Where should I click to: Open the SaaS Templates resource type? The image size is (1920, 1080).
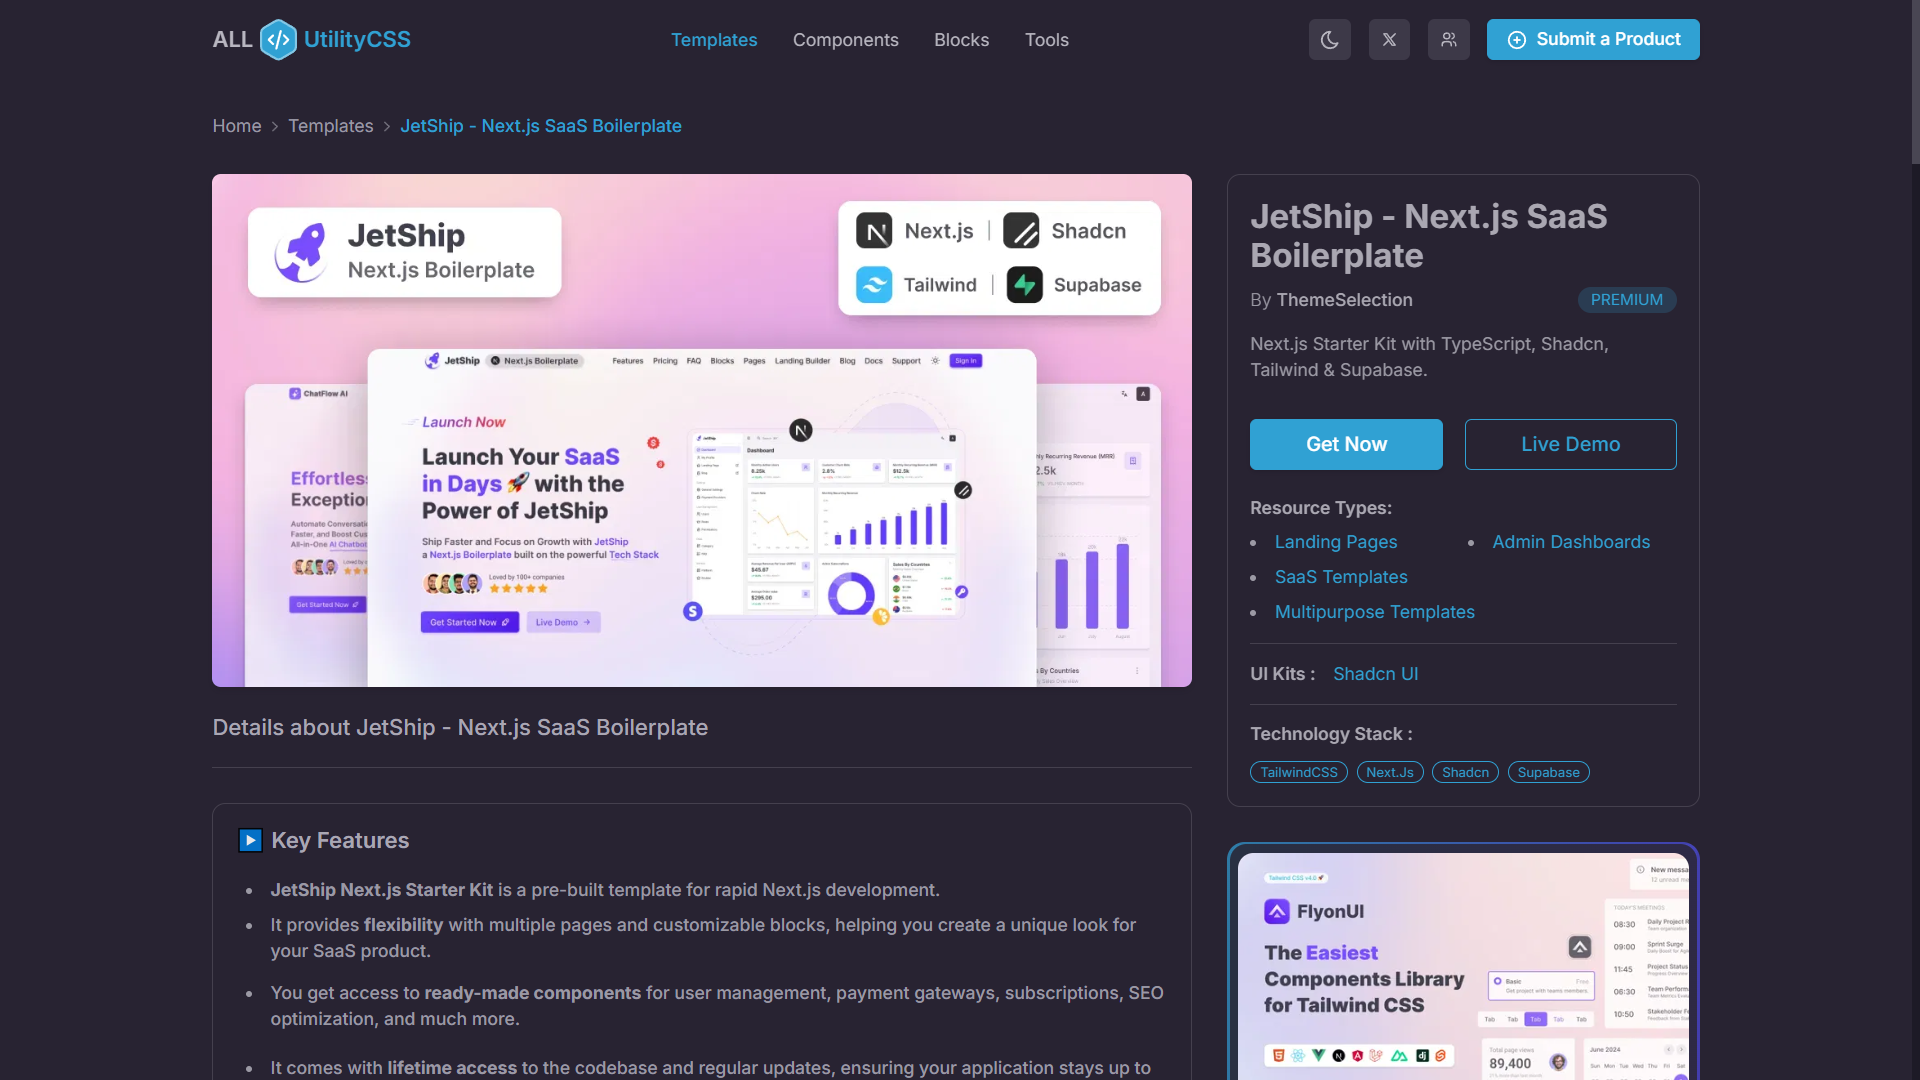click(1341, 577)
